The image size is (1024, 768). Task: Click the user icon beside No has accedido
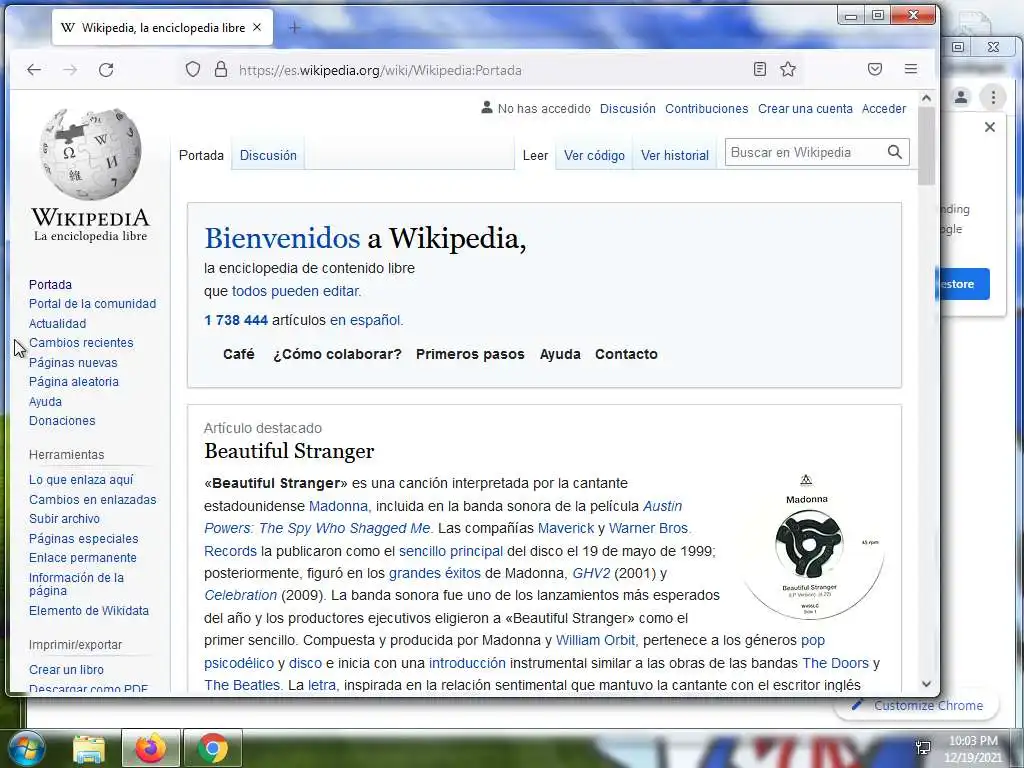(x=487, y=108)
